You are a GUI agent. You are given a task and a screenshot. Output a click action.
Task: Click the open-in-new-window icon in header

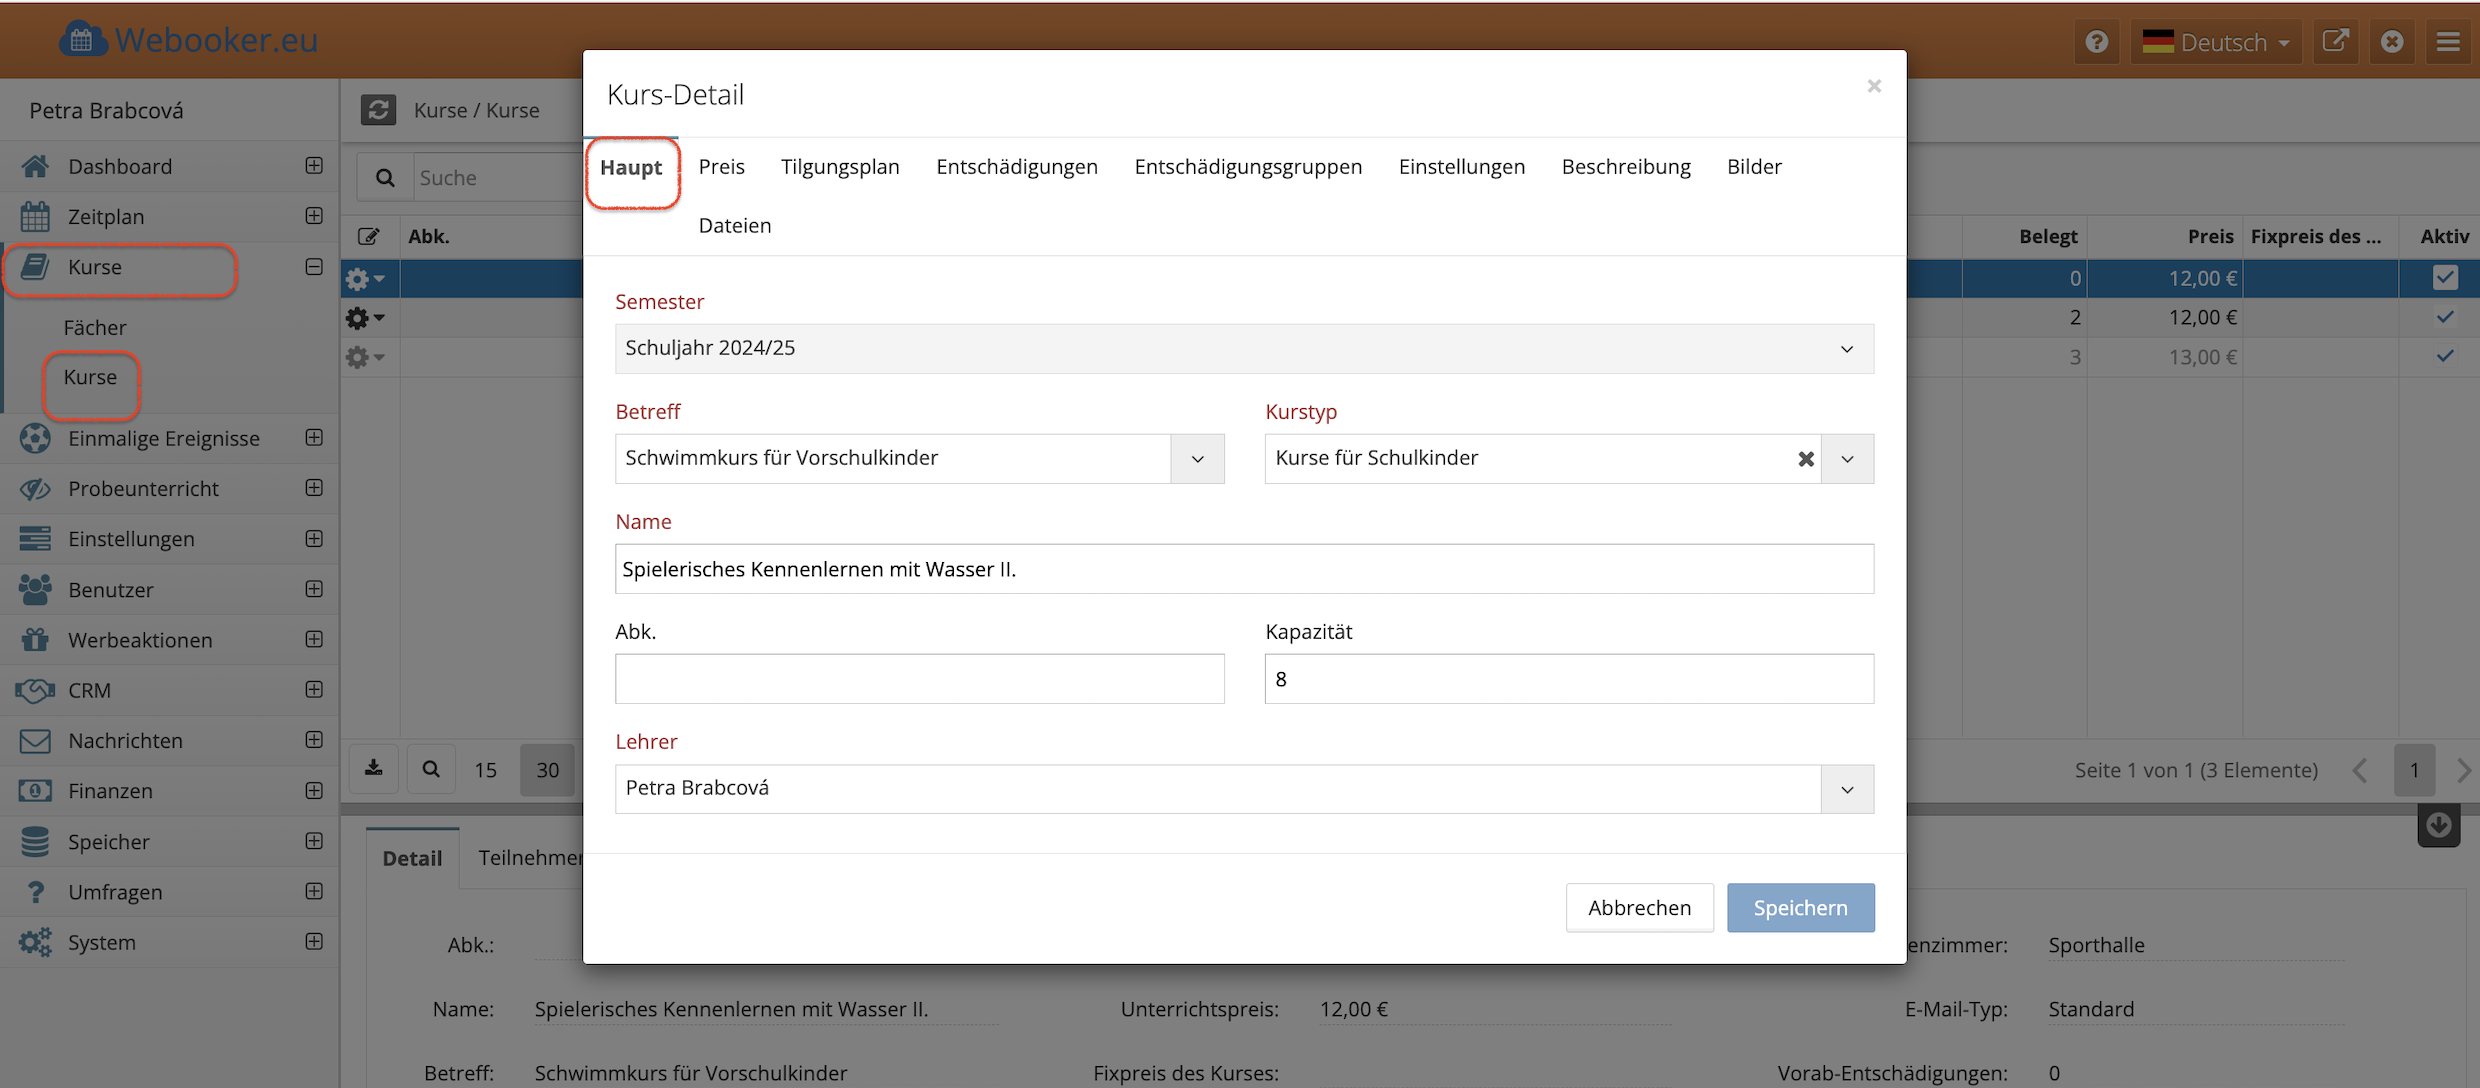(x=2335, y=42)
